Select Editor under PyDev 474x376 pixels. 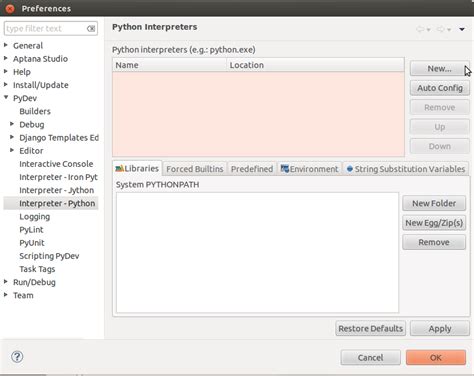31,151
